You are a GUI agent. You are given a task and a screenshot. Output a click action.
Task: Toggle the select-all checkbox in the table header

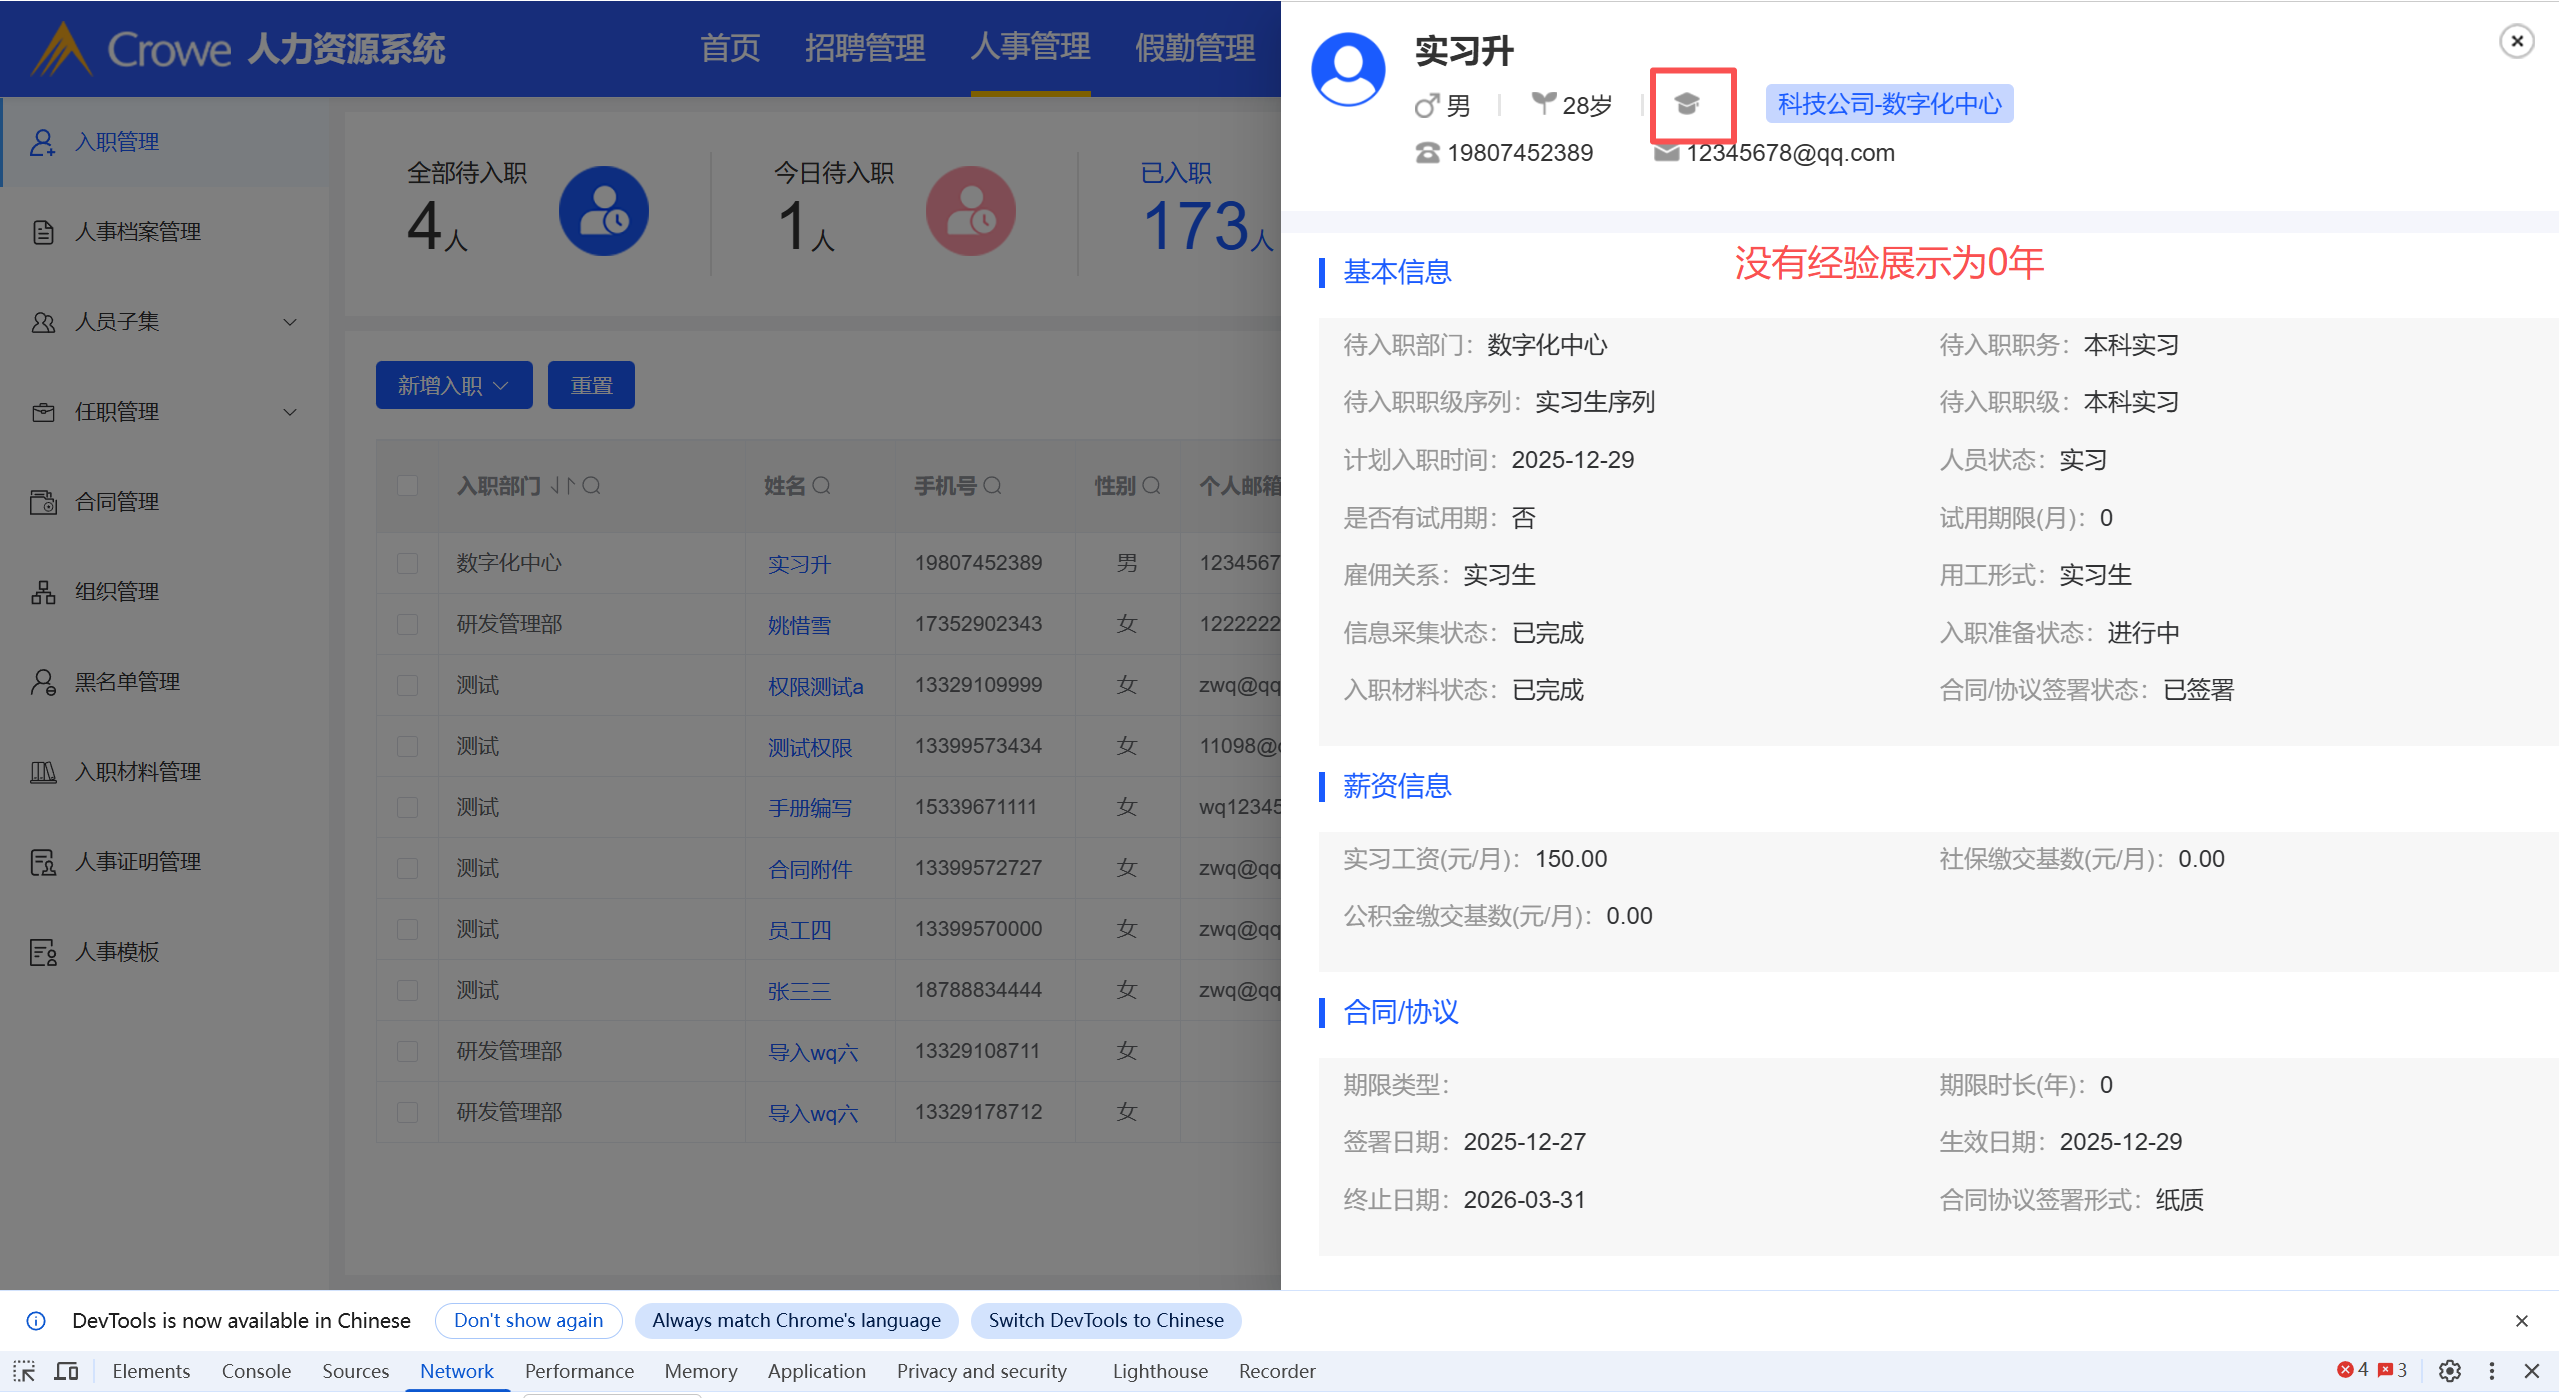click(407, 486)
